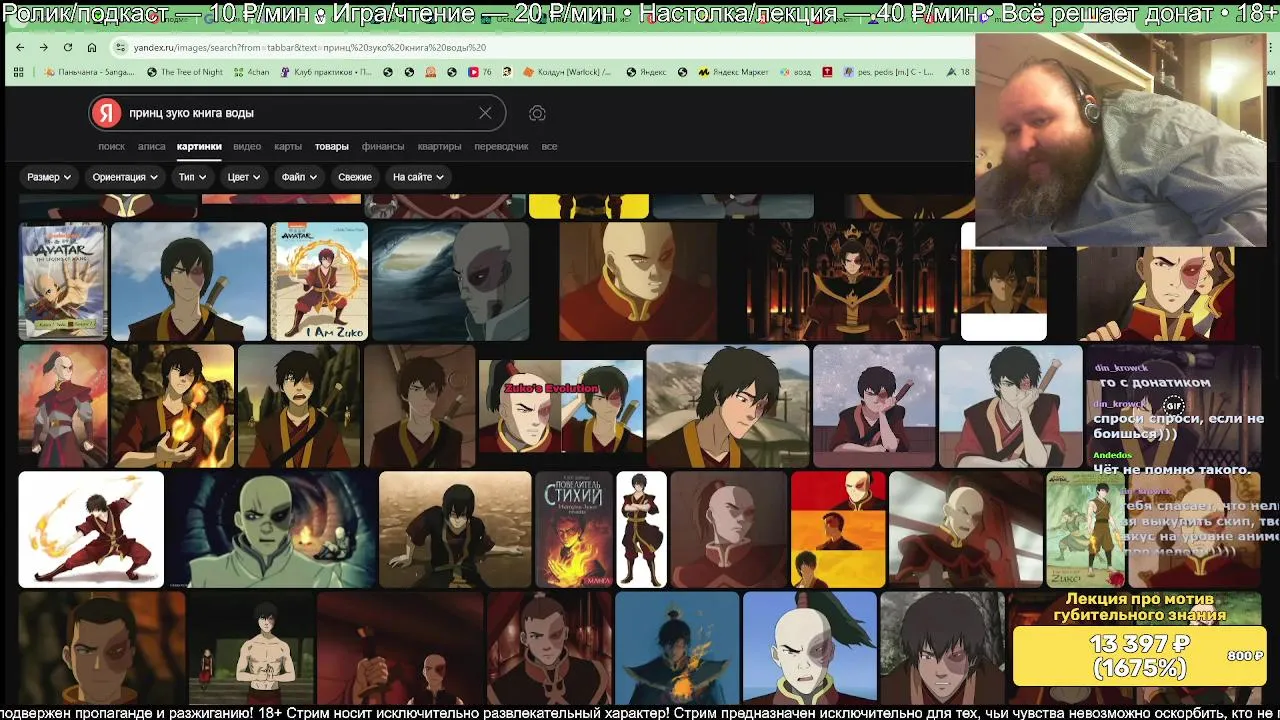Open large Zuko profile with desert background
Screen dimensions: 1280x720
[x=728, y=406]
